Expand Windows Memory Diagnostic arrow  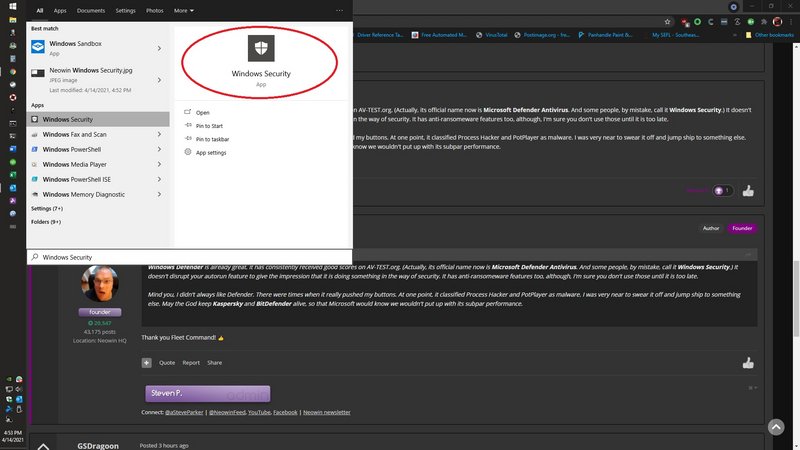[159, 194]
